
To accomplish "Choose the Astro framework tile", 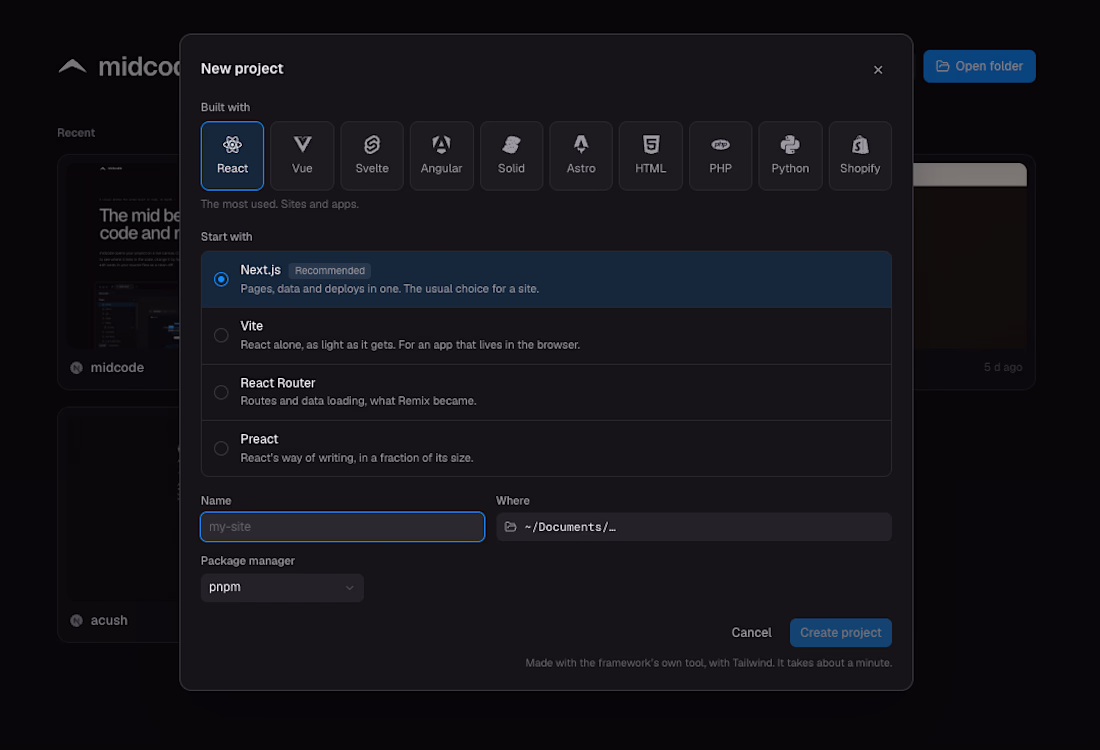I will 581,156.
